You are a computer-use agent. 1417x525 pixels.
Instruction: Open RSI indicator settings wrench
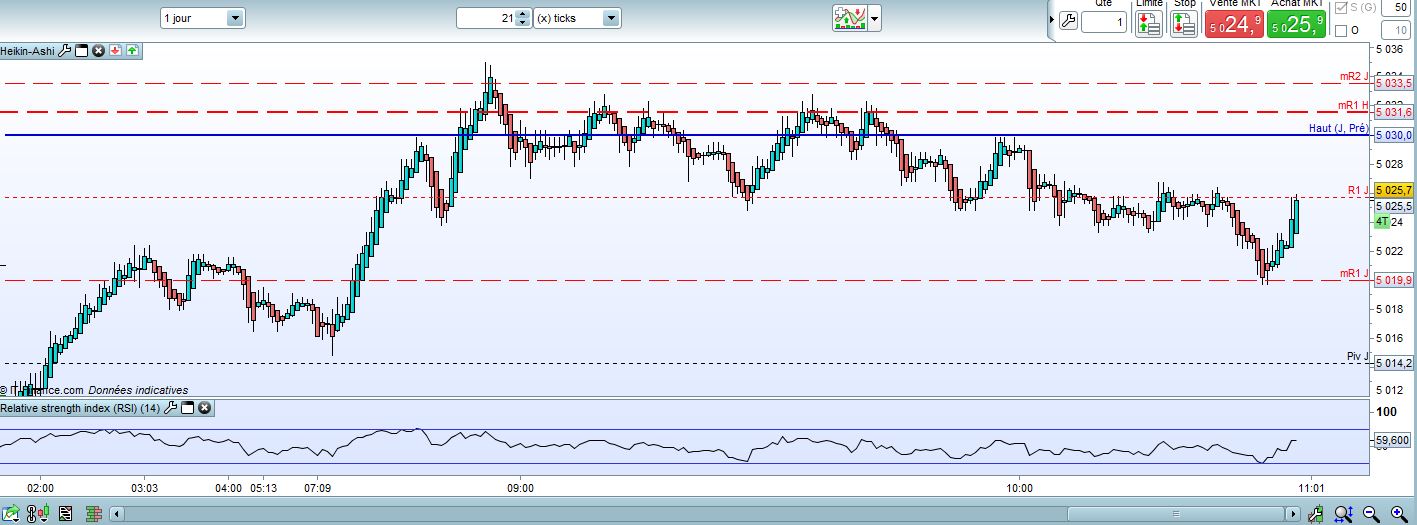click(x=171, y=408)
